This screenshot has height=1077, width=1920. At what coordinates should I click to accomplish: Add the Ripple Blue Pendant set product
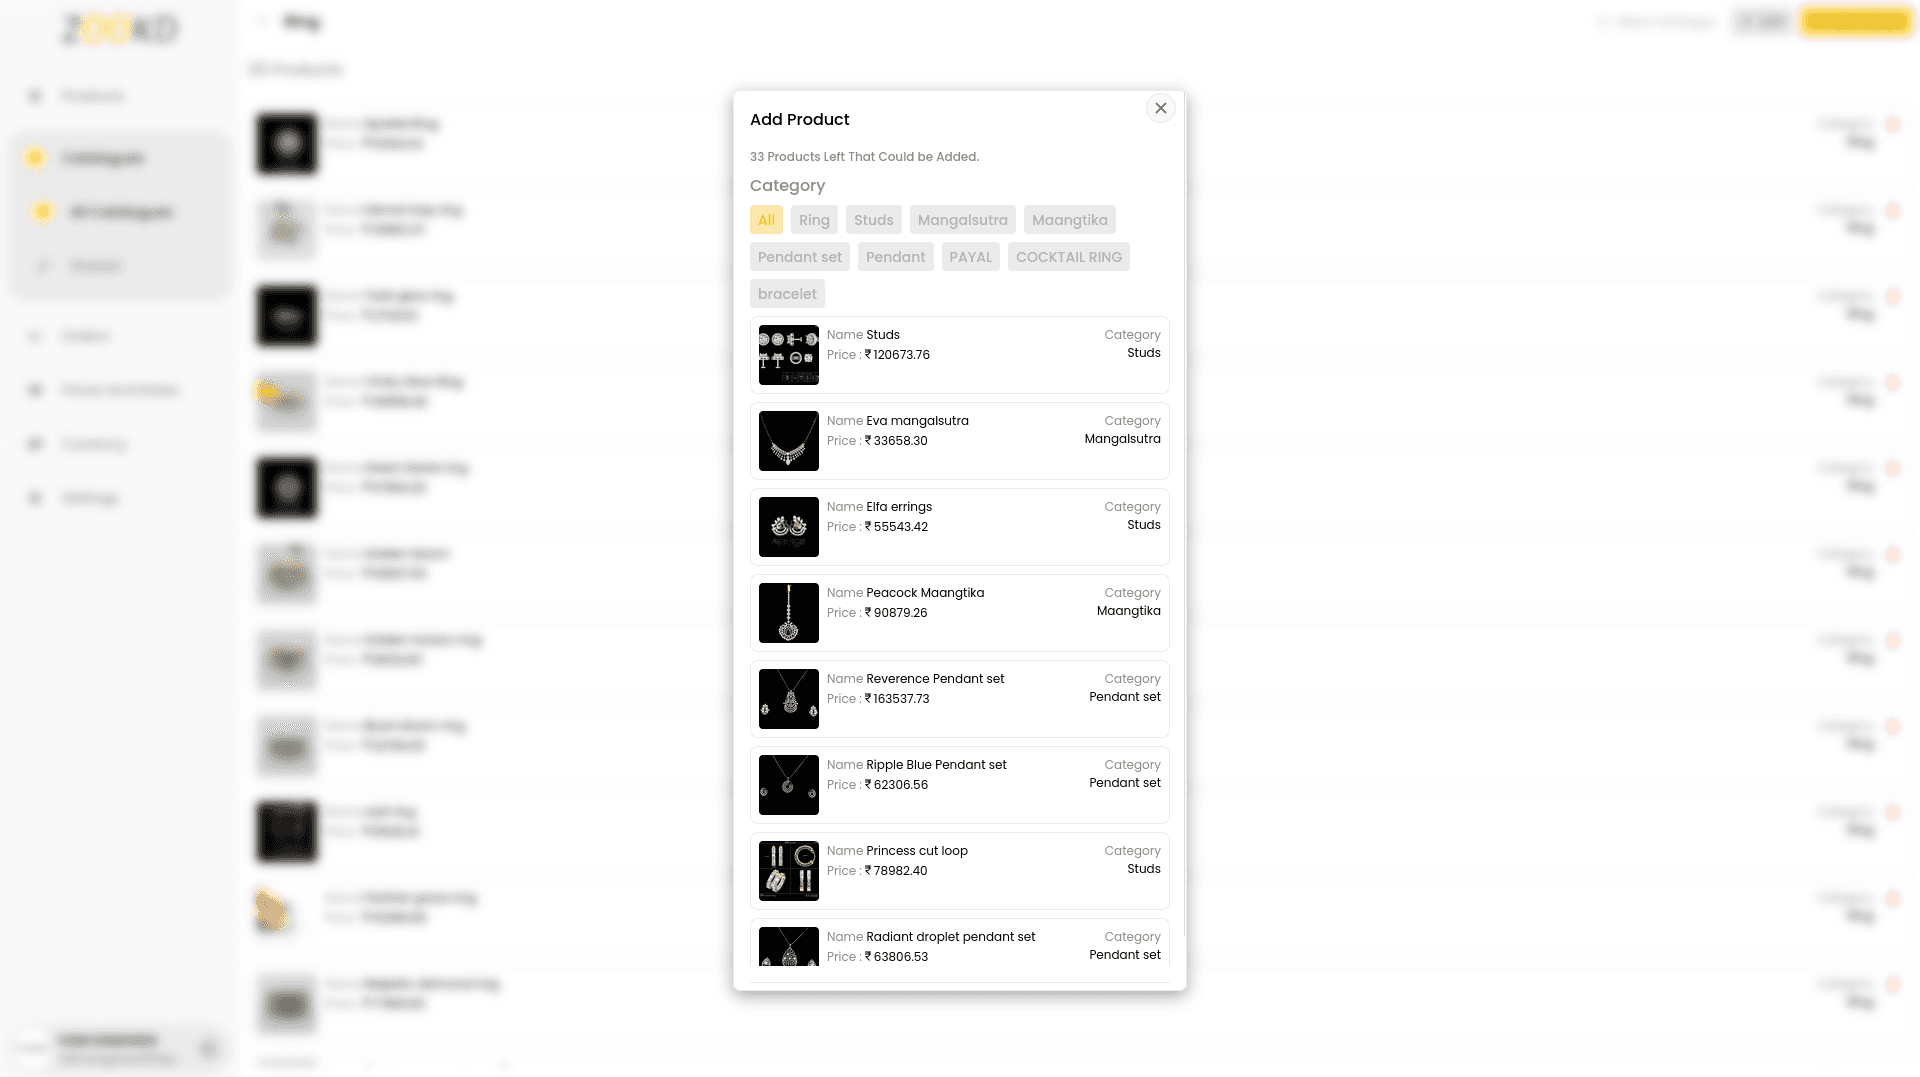(x=959, y=785)
